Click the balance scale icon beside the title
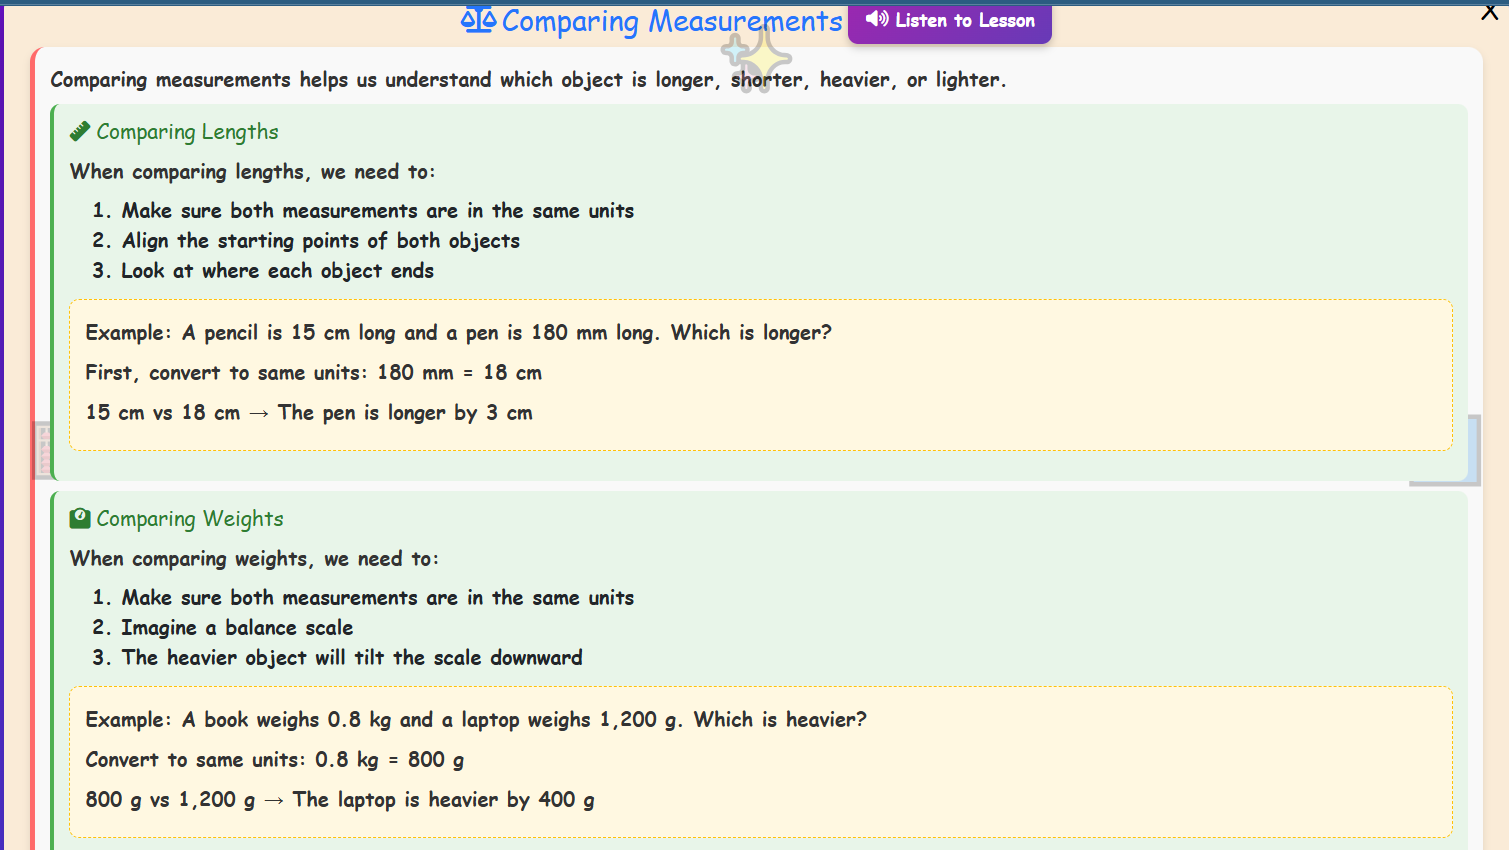The height and width of the screenshot is (850, 1509). pos(480,20)
